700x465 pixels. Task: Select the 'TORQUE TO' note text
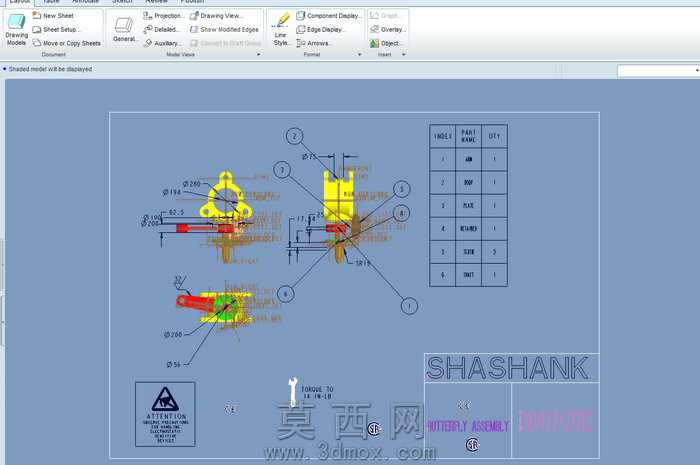(x=317, y=393)
